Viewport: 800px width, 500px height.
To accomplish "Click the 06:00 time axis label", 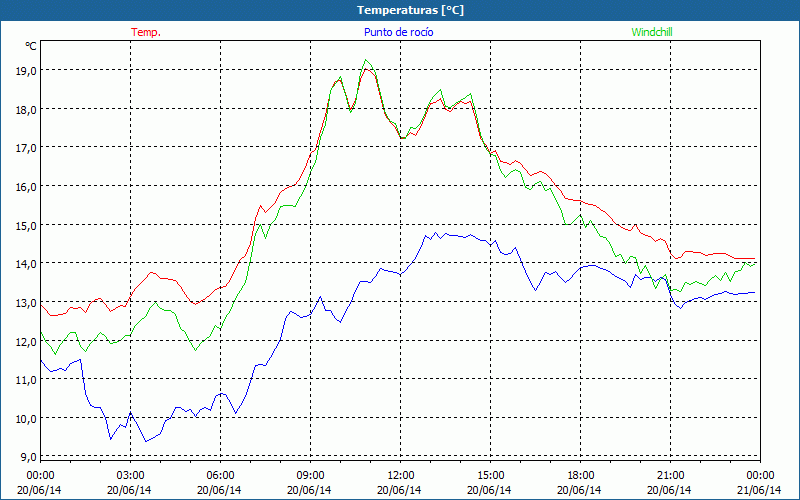I will pos(220,476).
